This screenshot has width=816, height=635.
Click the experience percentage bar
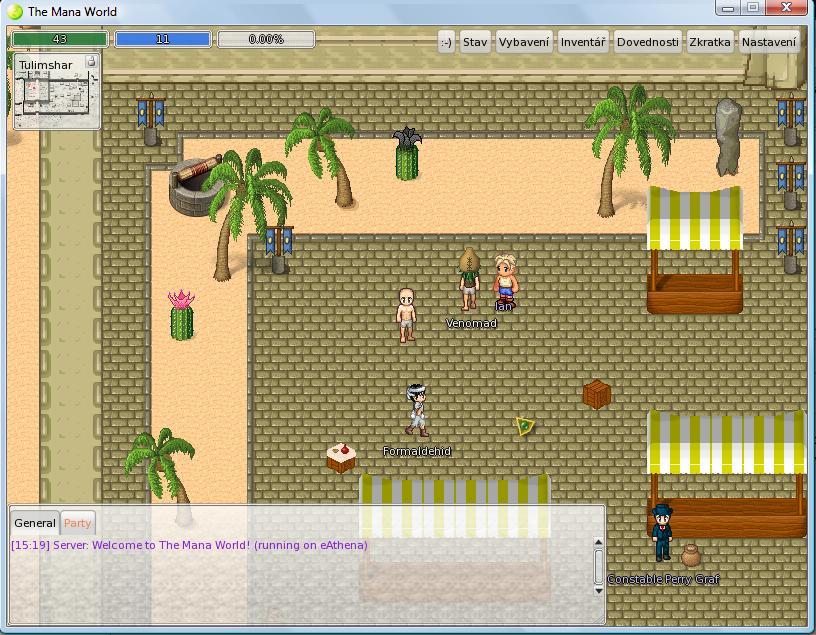tap(266, 40)
